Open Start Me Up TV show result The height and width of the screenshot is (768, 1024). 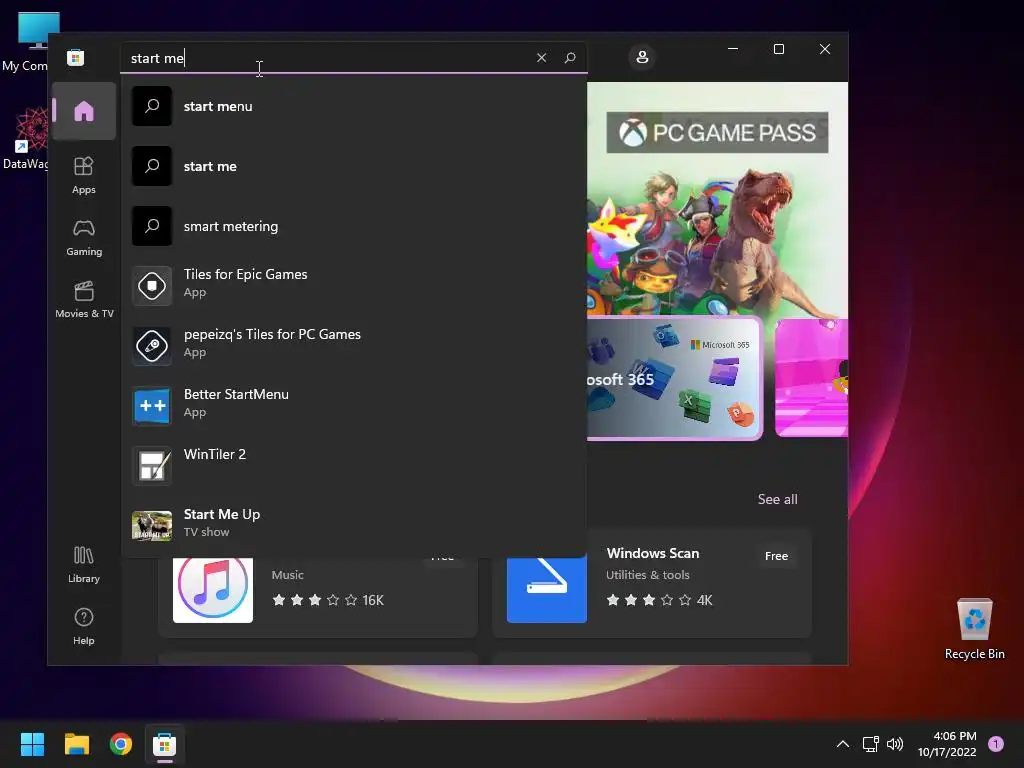coord(354,526)
